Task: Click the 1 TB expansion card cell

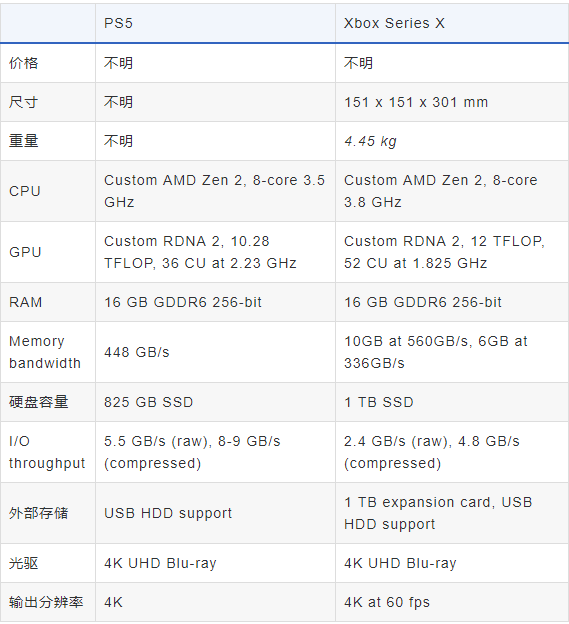Action: click(452, 513)
